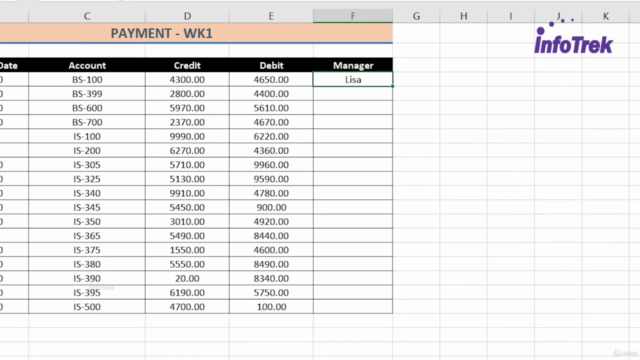Select column H header
This screenshot has height=360, width=640.
point(464,16)
